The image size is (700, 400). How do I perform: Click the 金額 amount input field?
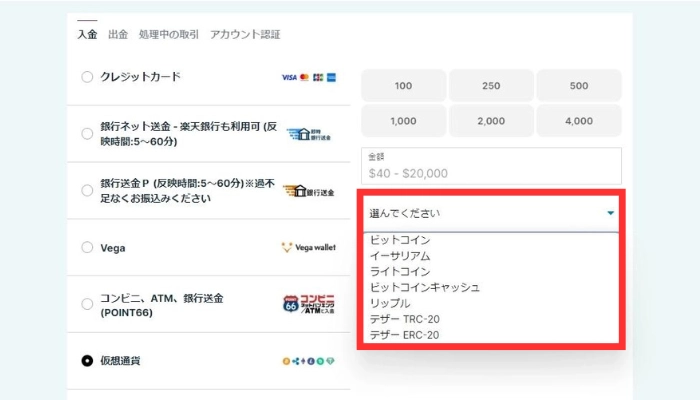[491, 166]
